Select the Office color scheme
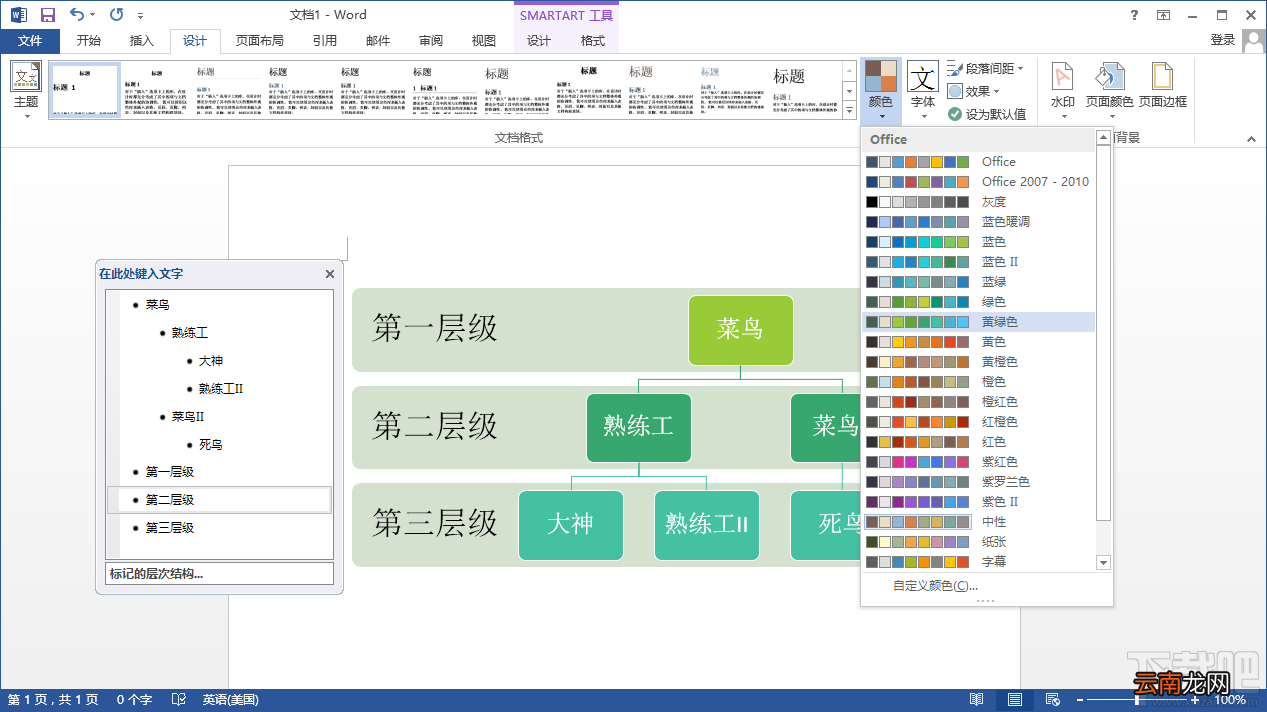 [x=979, y=161]
